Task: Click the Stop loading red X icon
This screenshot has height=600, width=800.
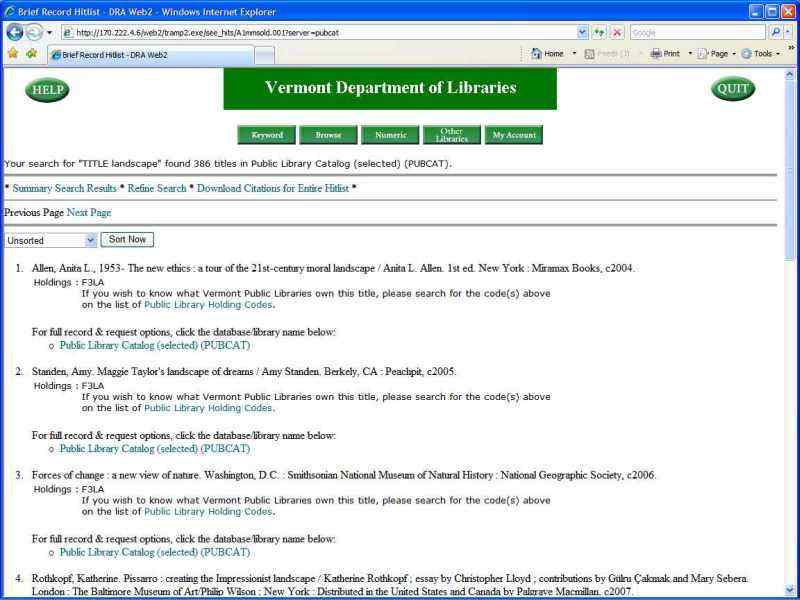Action: 617,33
